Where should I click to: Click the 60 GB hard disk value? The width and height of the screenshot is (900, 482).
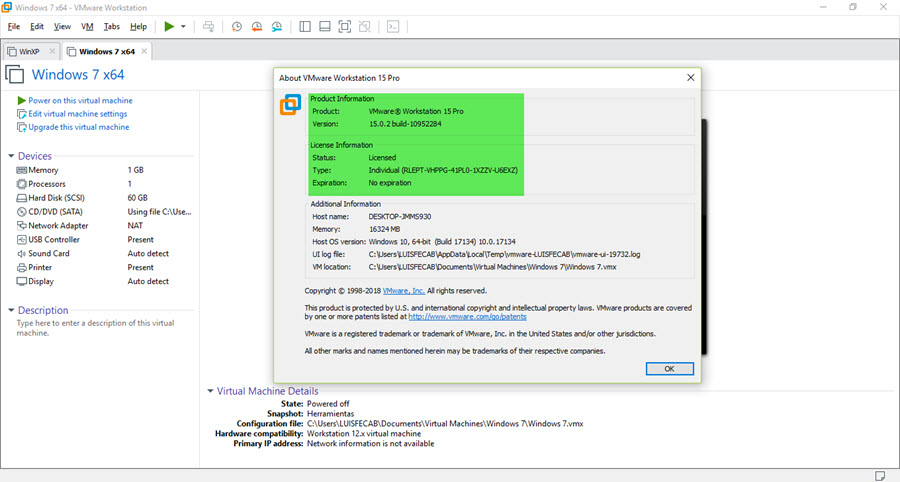pos(137,198)
